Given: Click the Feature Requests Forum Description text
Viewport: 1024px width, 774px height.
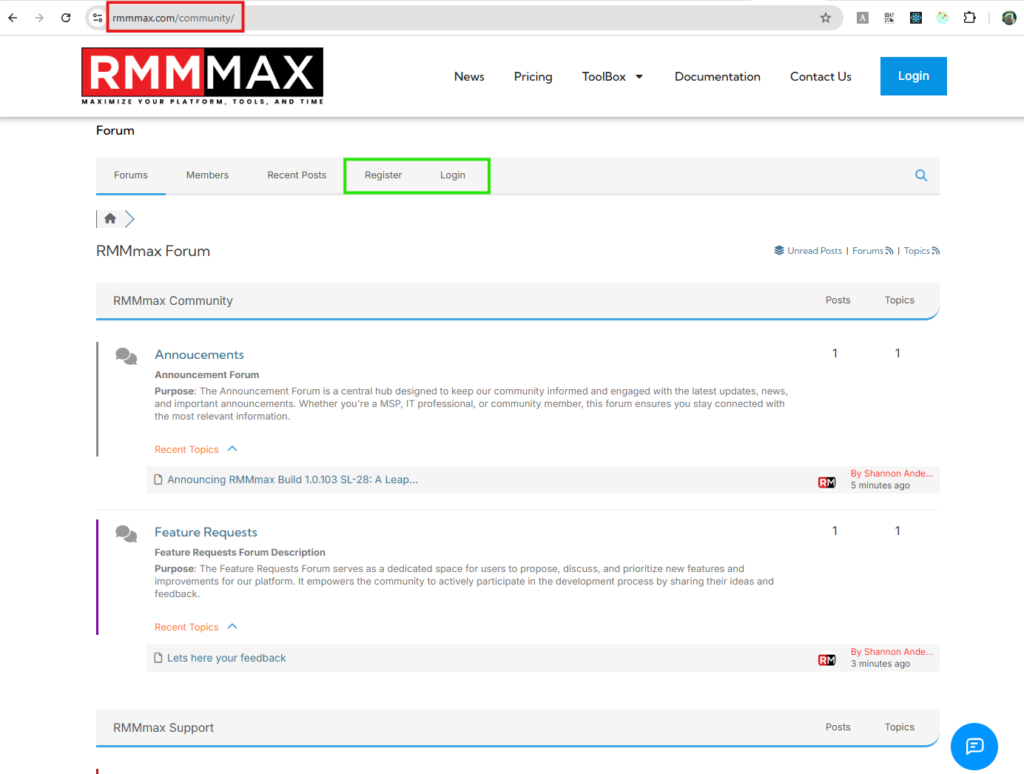Looking at the screenshot, I should [x=240, y=553].
